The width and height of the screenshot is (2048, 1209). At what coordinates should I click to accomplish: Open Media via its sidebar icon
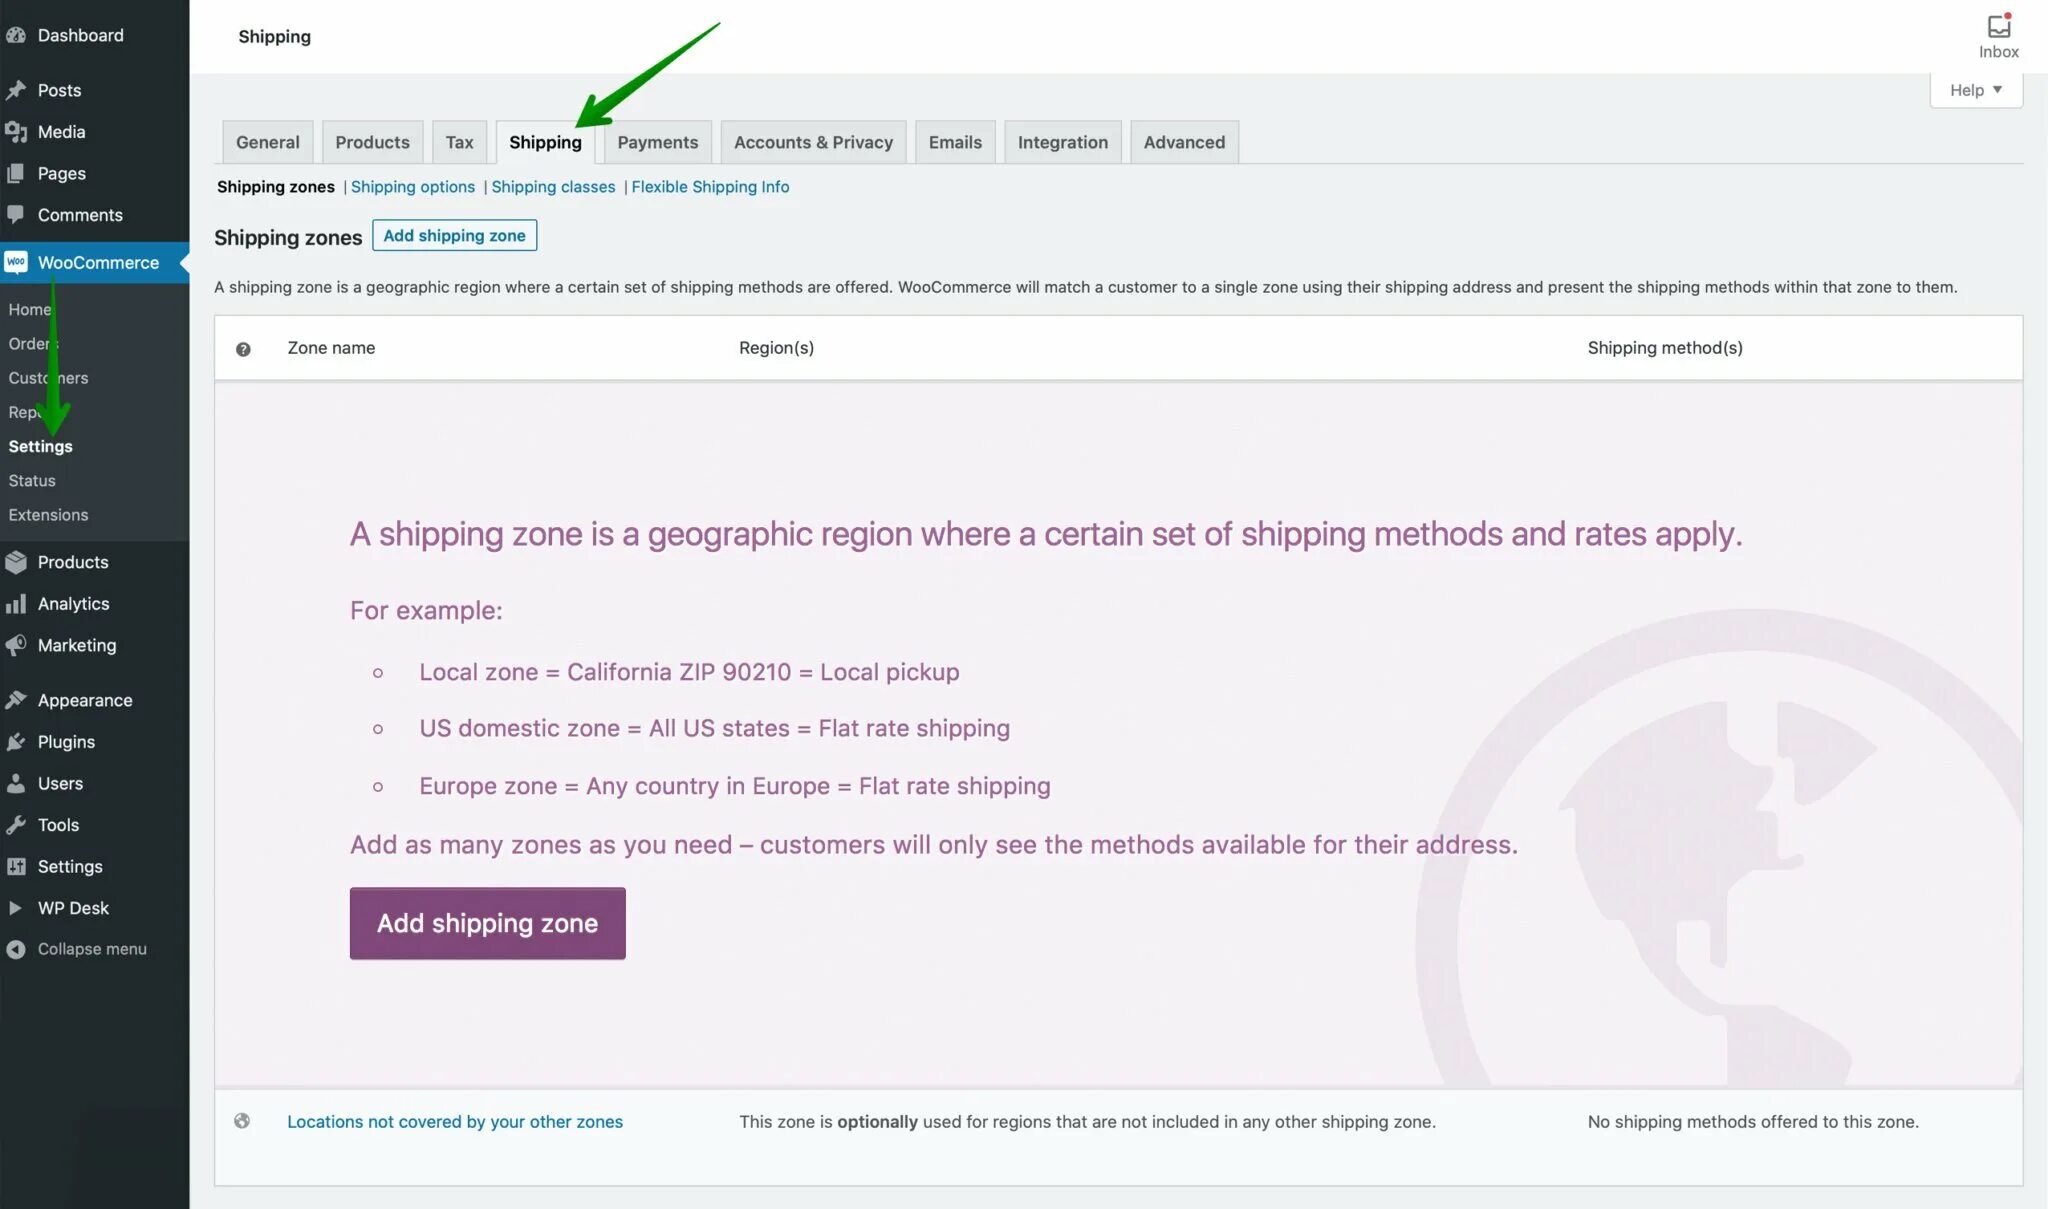click(15, 132)
